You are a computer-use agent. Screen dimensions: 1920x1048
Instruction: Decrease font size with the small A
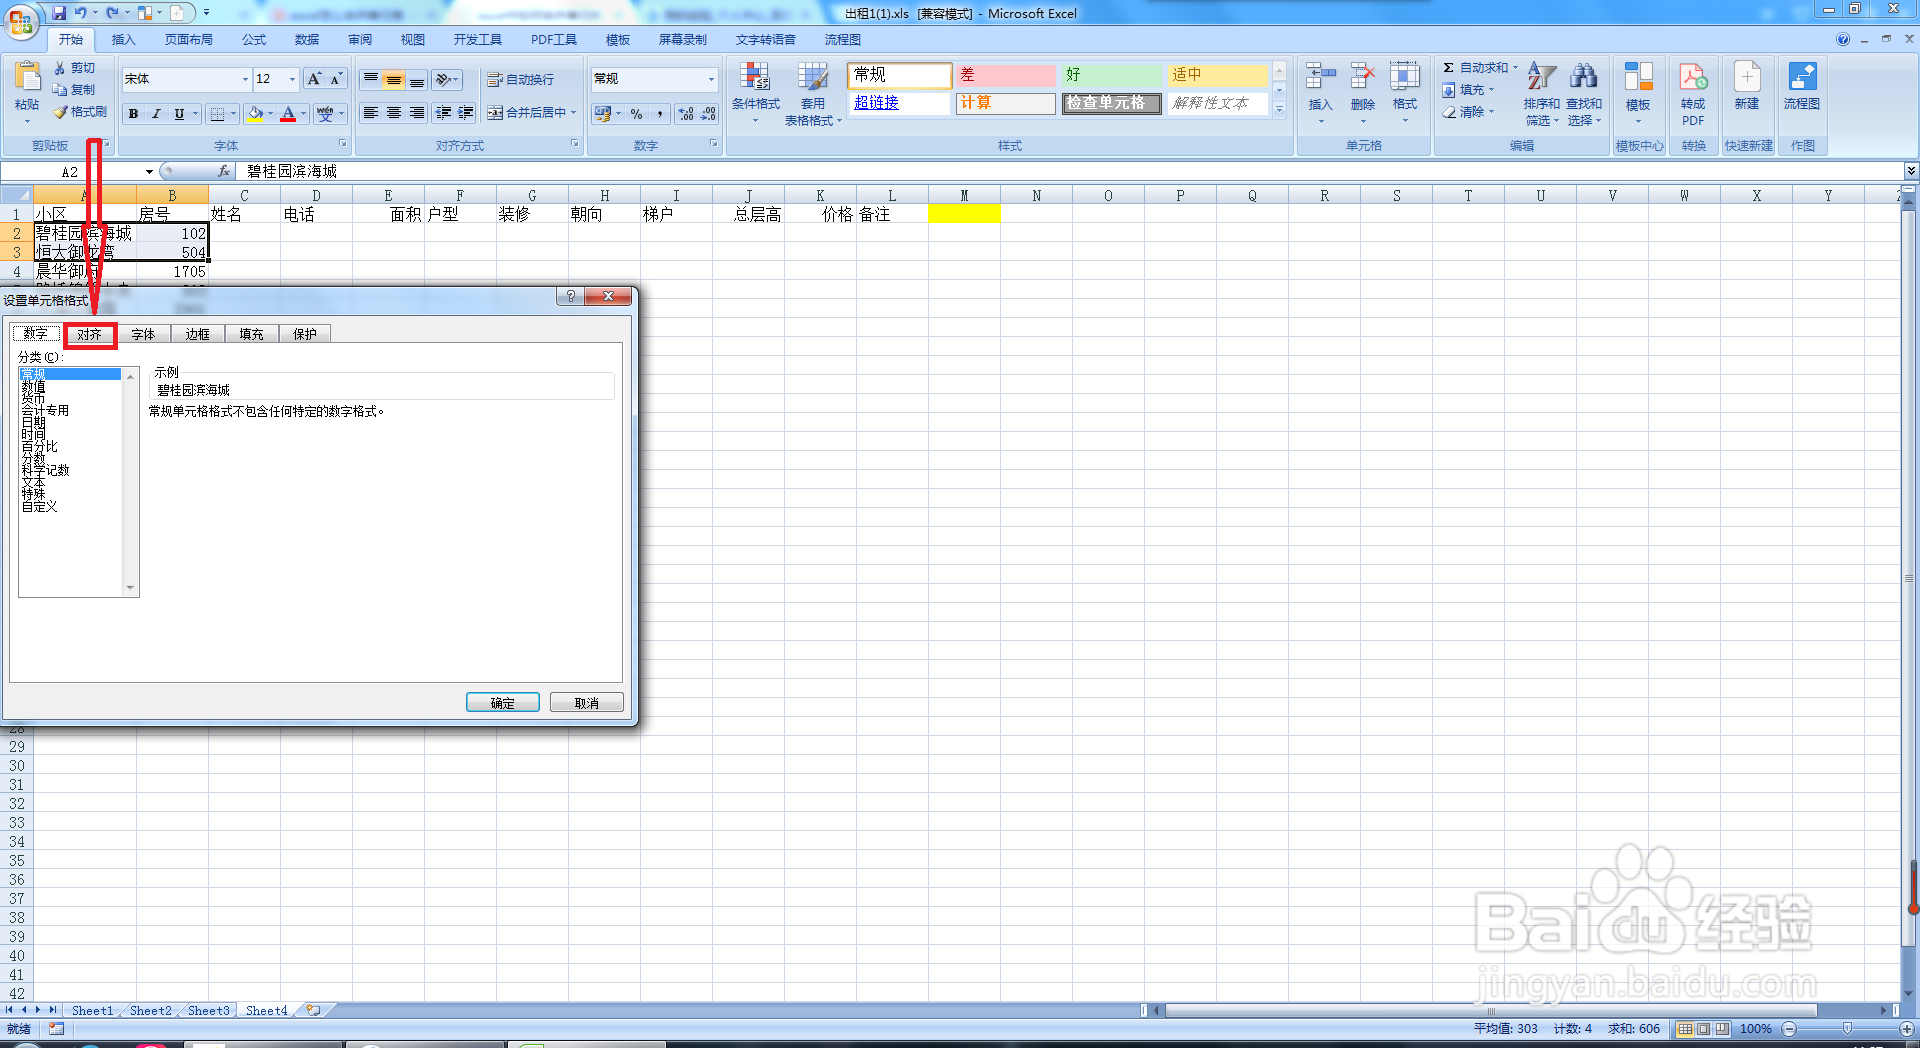pyautogui.click(x=336, y=79)
